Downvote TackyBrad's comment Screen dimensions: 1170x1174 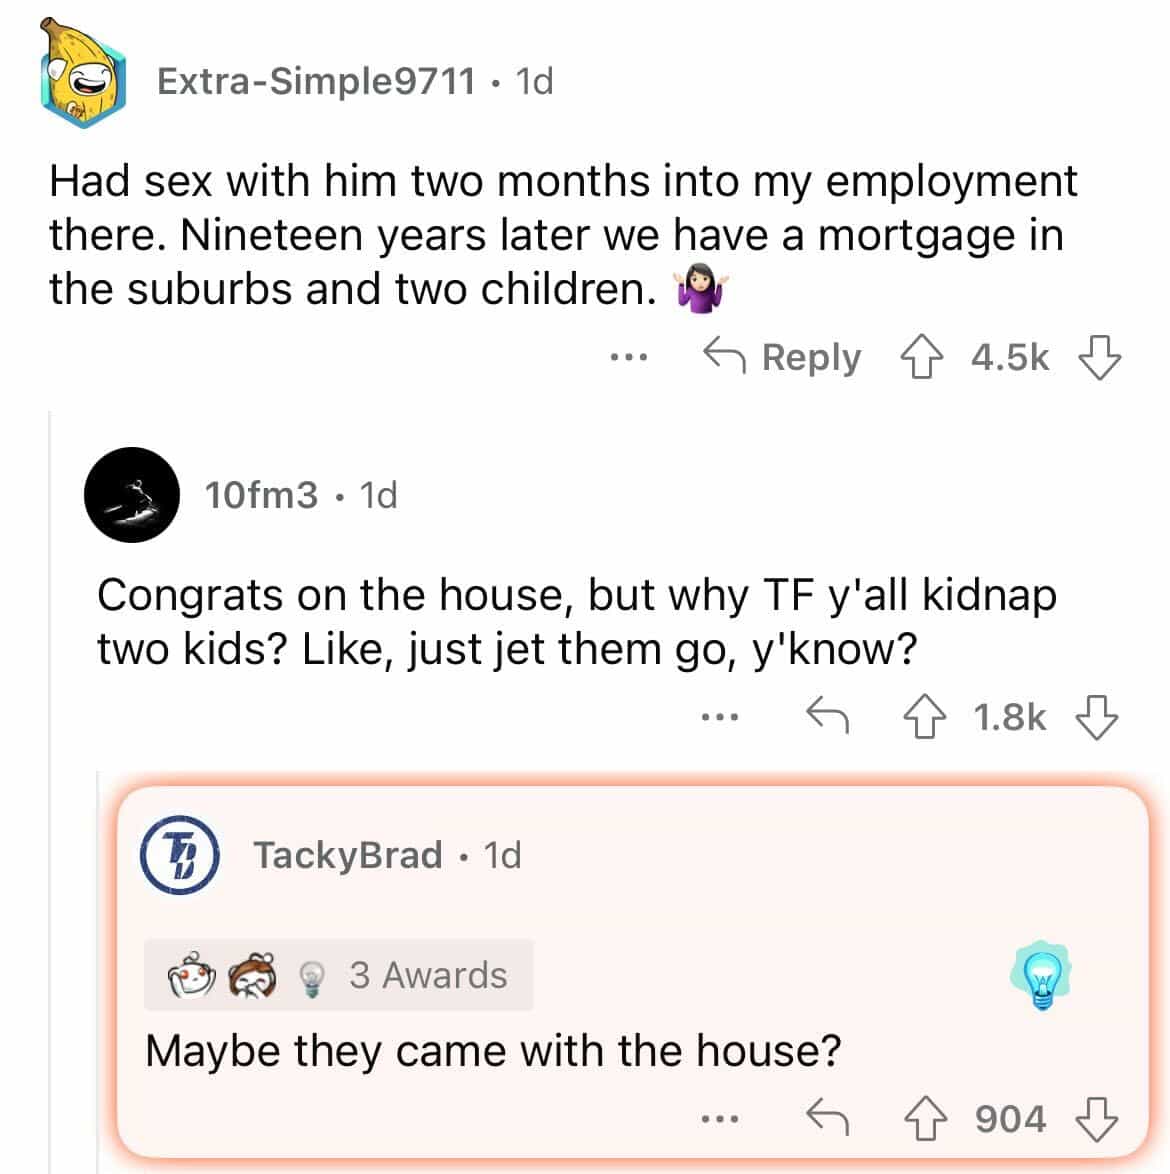1096,1118
